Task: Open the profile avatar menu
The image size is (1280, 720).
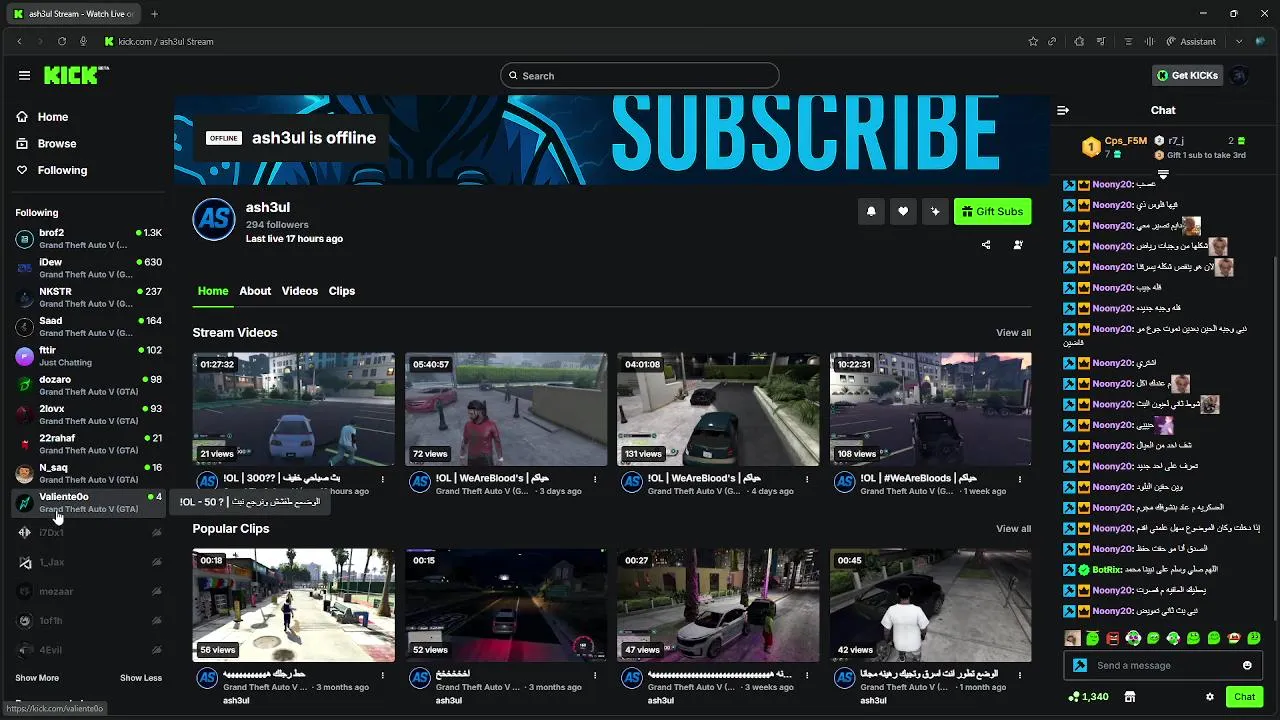Action: tap(1240, 75)
